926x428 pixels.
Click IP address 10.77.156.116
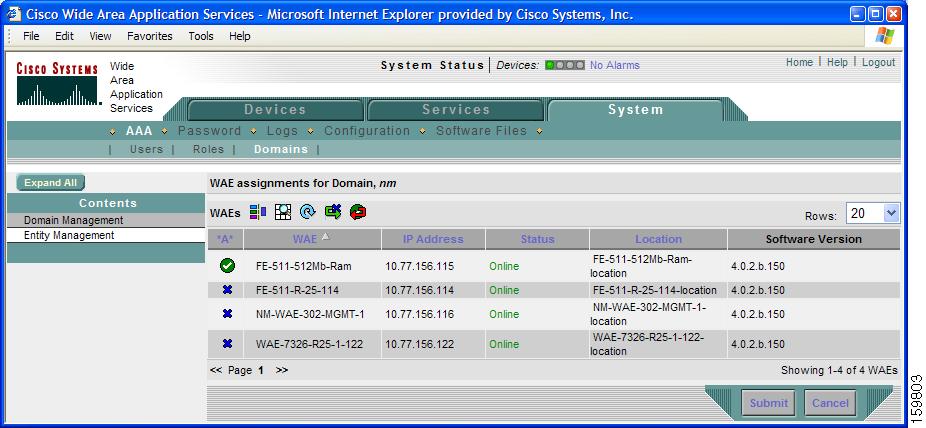[420, 314]
